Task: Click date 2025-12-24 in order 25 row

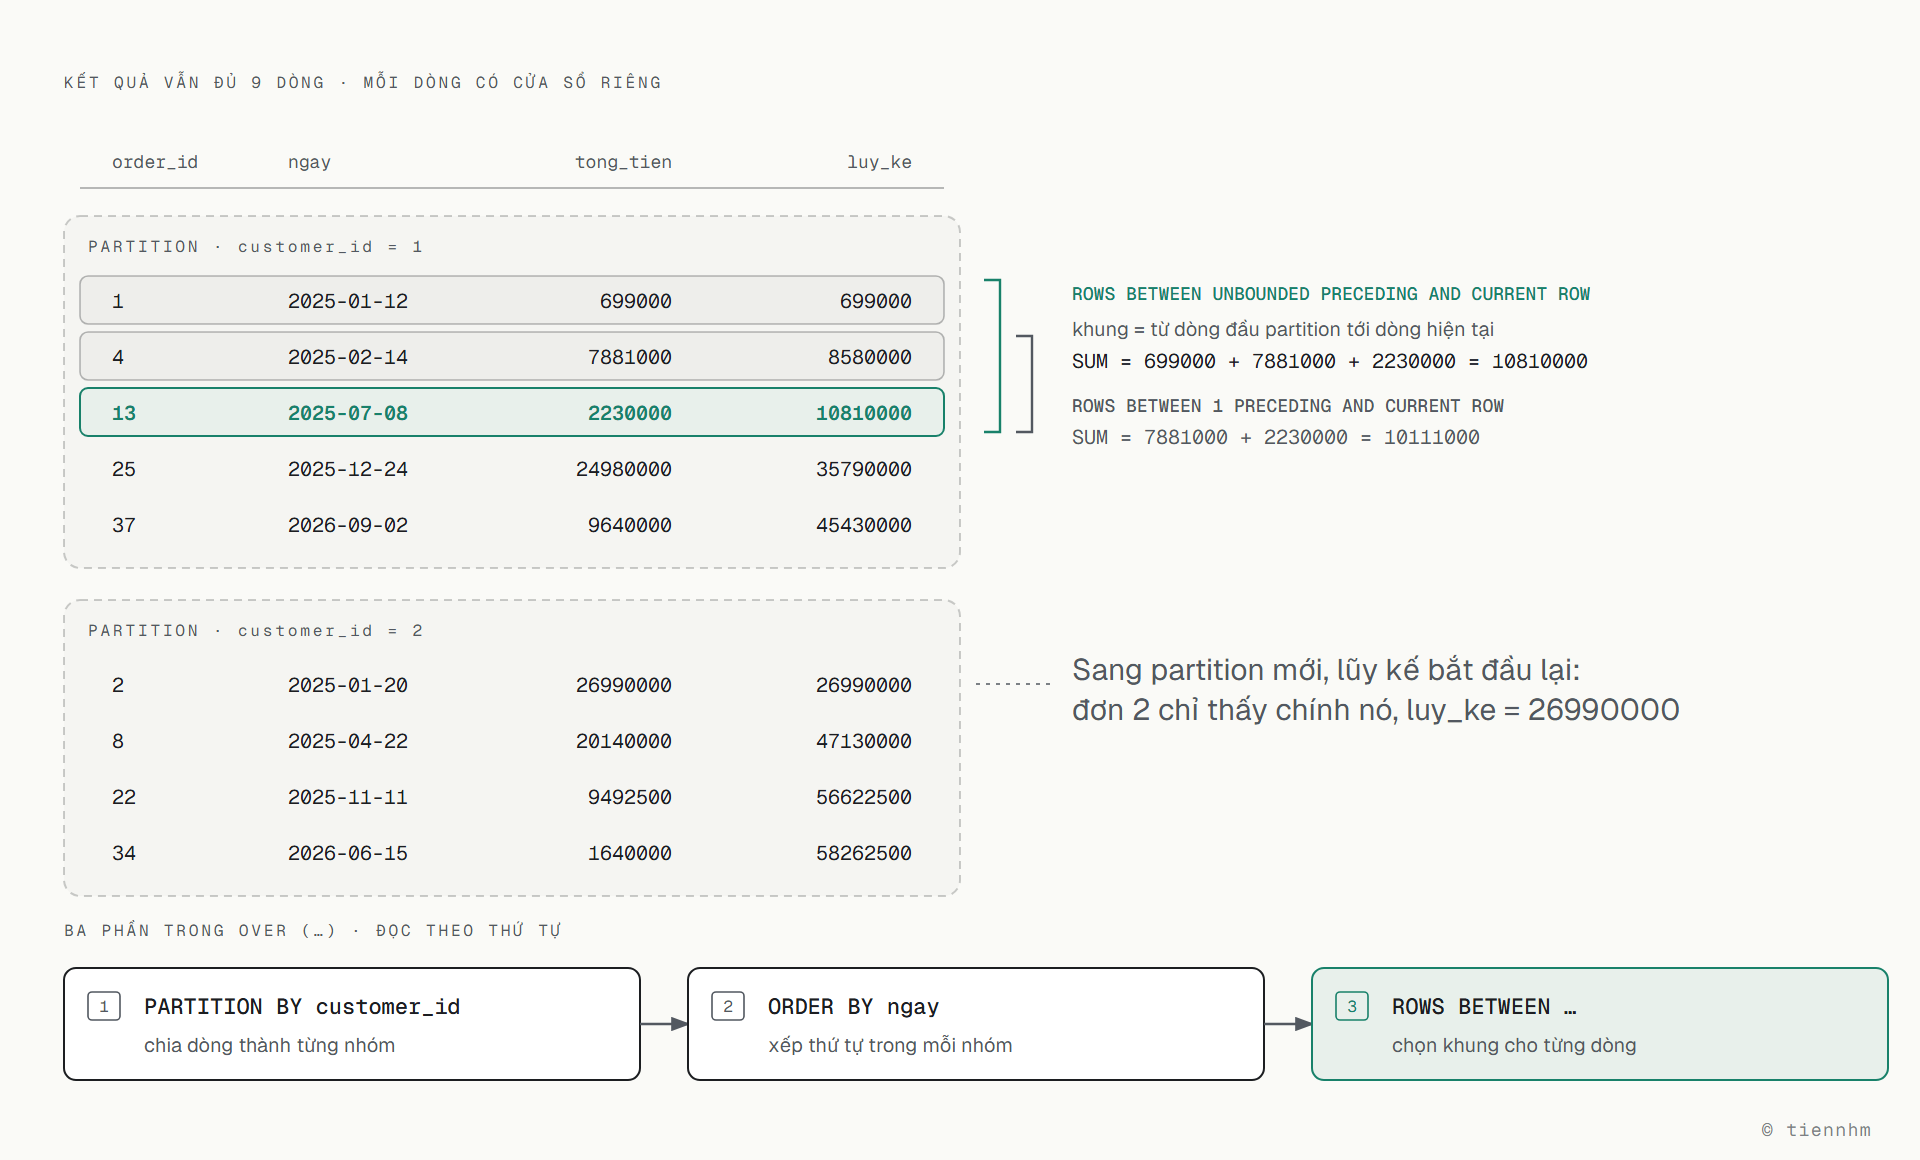Action: tap(348, 469)
